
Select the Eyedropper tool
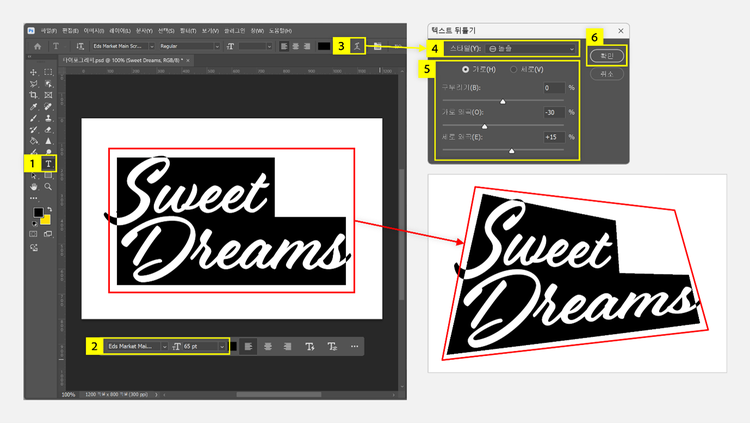point(33,107)
